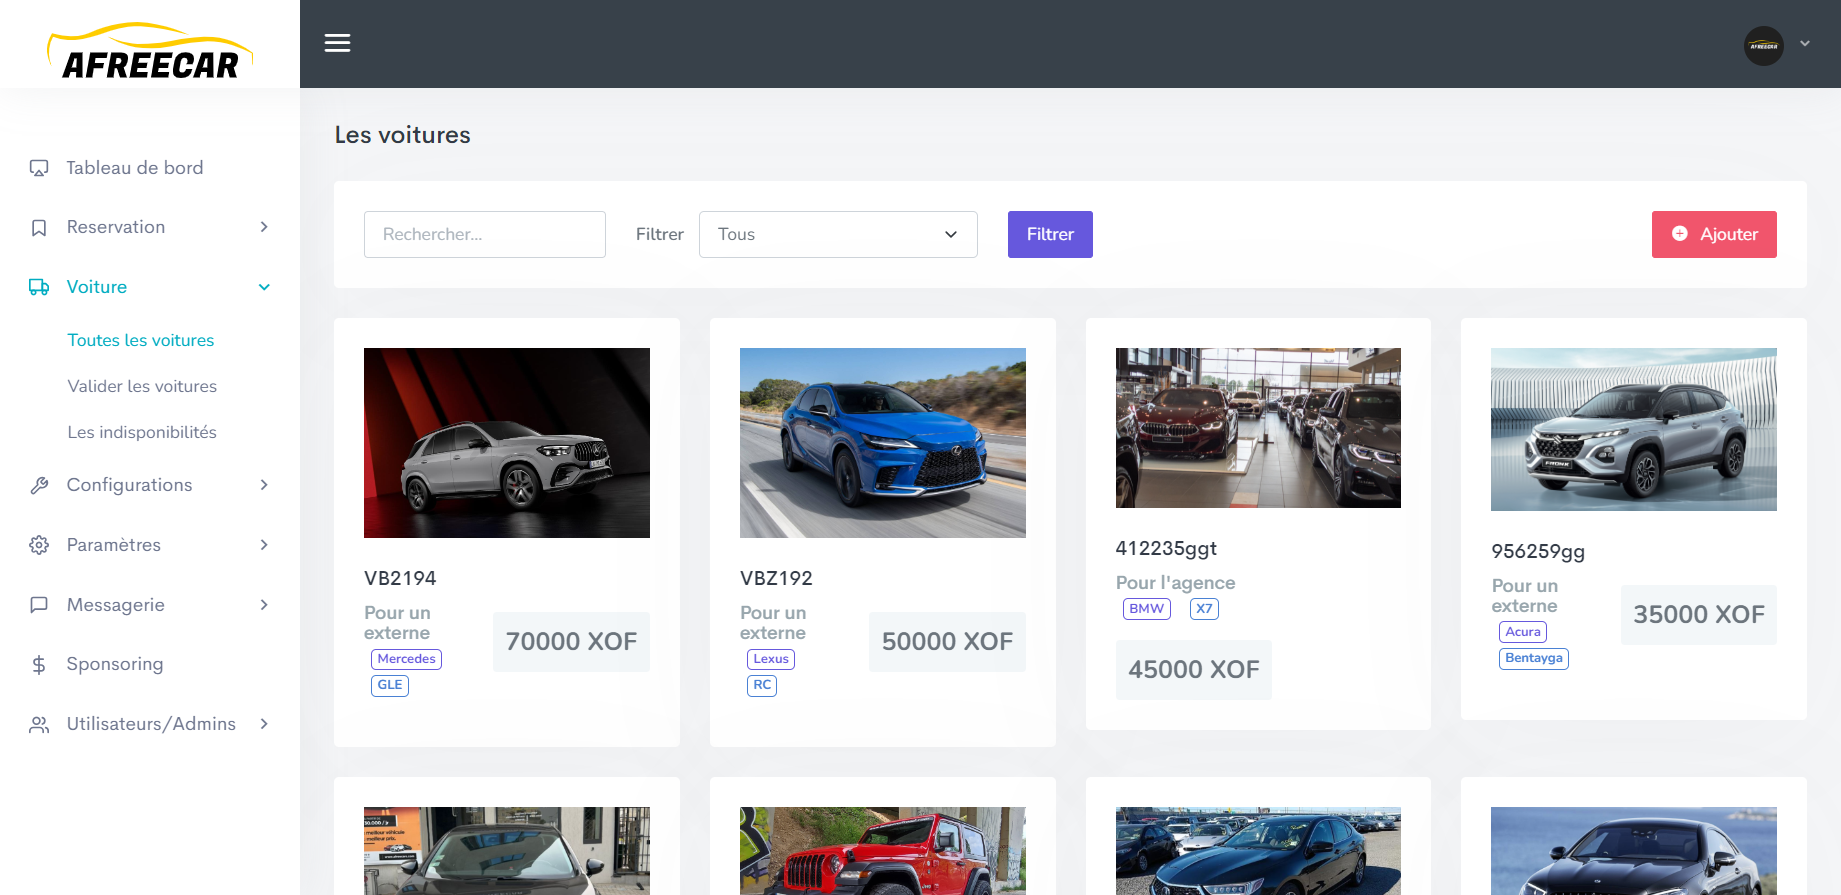Image resolution: width=1841 pixels, height=895 pixels.
Task: Click the Messagerie chat bubble icon
Action: click(x=39, y=605)
